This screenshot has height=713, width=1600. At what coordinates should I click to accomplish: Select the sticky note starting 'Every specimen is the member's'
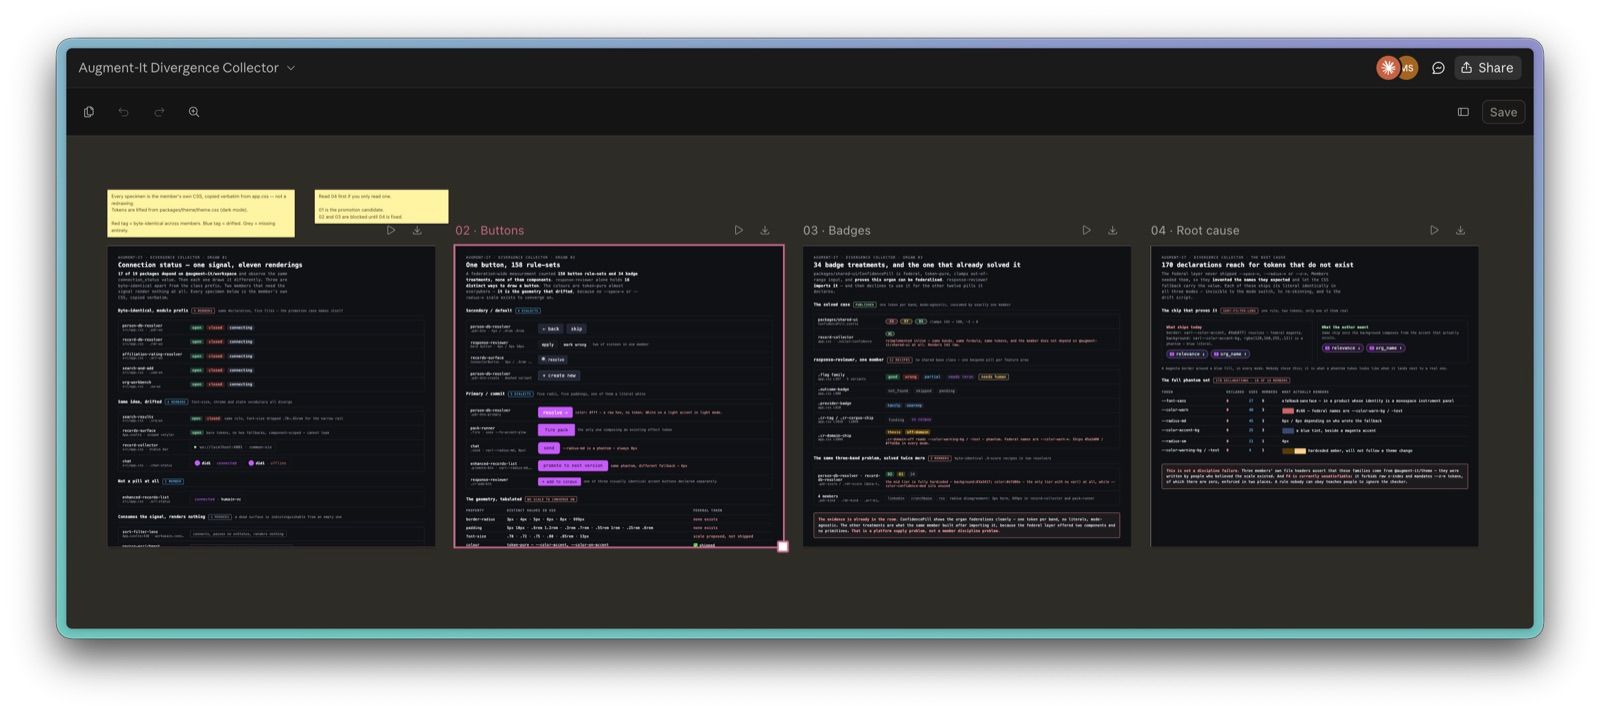coord(201,213)
